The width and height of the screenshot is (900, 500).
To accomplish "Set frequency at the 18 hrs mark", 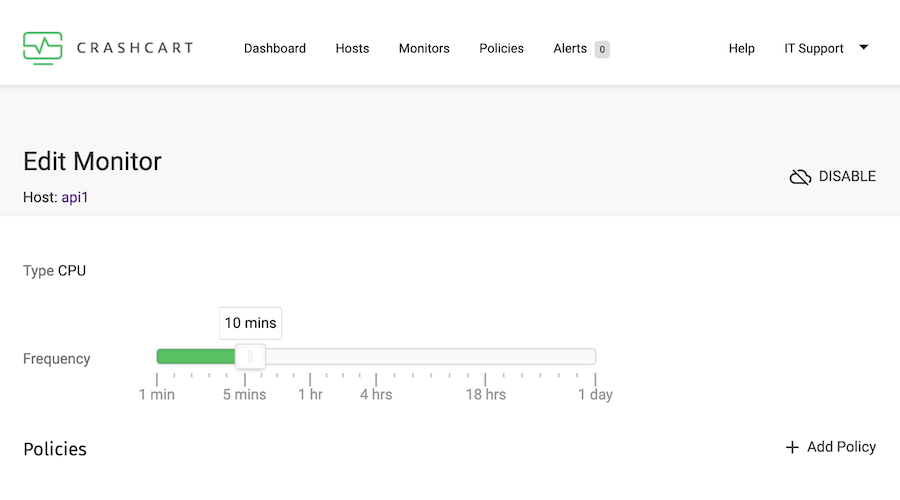I will 486,379.
